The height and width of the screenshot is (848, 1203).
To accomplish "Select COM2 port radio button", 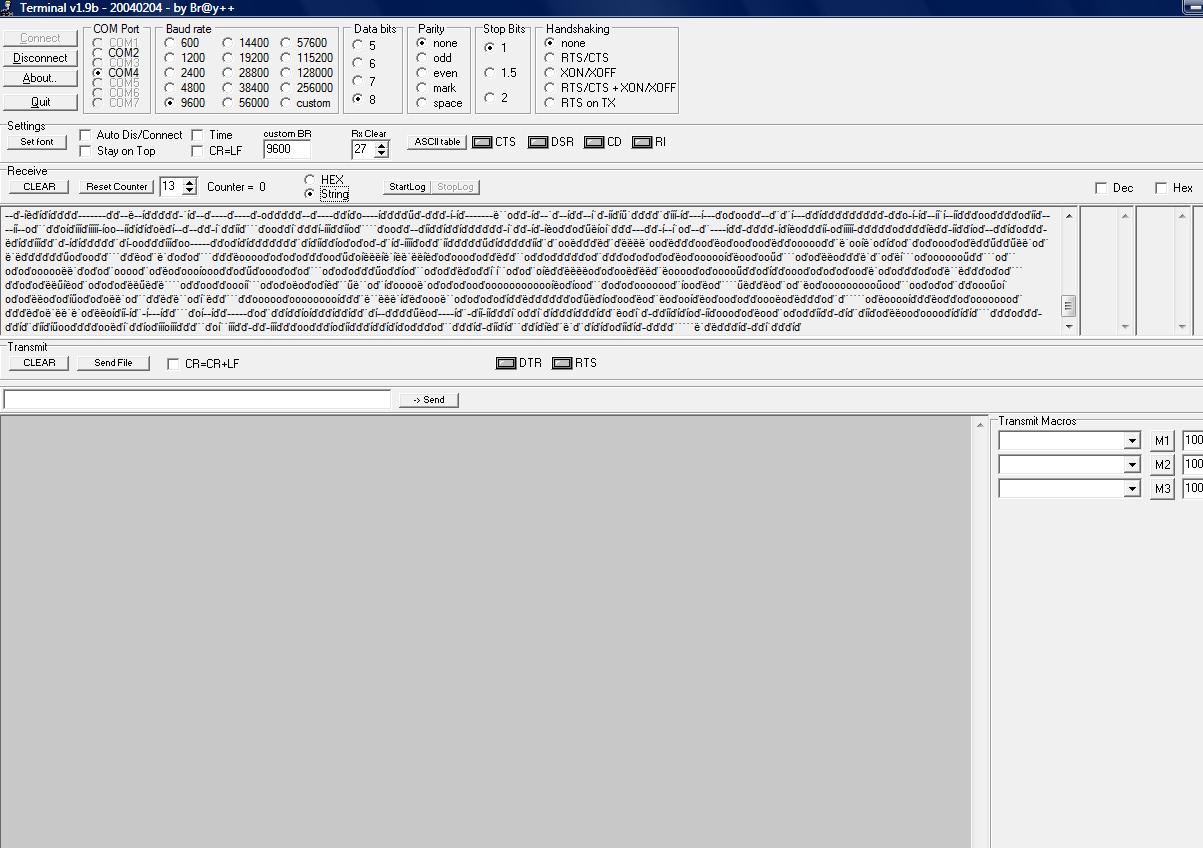I will point(98,53).
